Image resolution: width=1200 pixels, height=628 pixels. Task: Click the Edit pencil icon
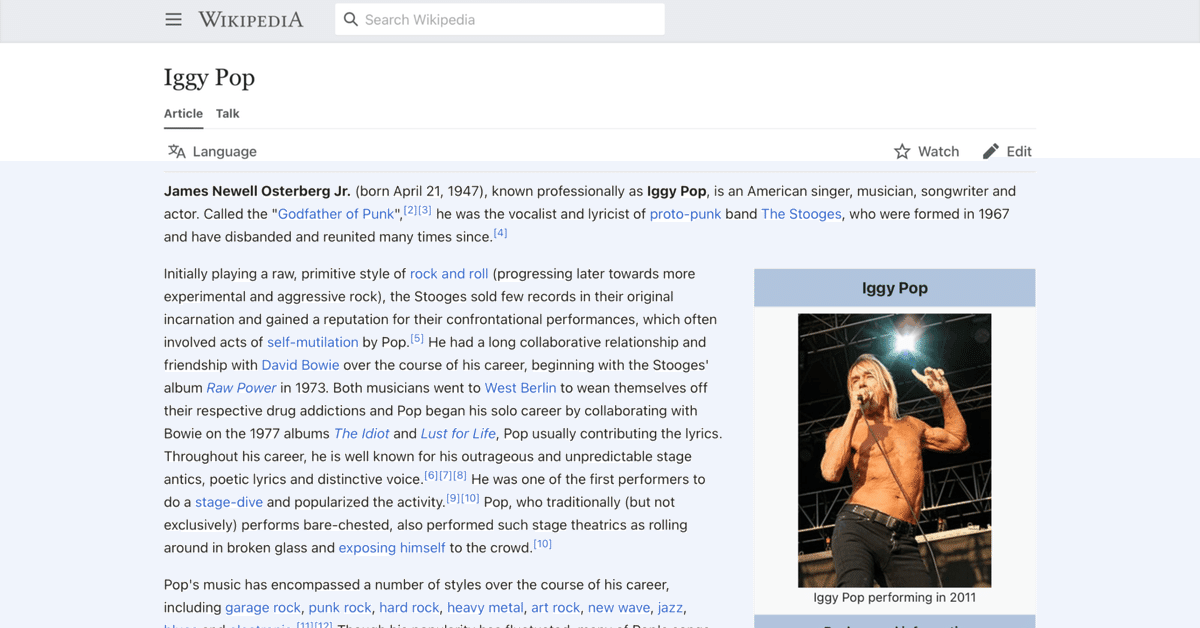click(990, 151)
